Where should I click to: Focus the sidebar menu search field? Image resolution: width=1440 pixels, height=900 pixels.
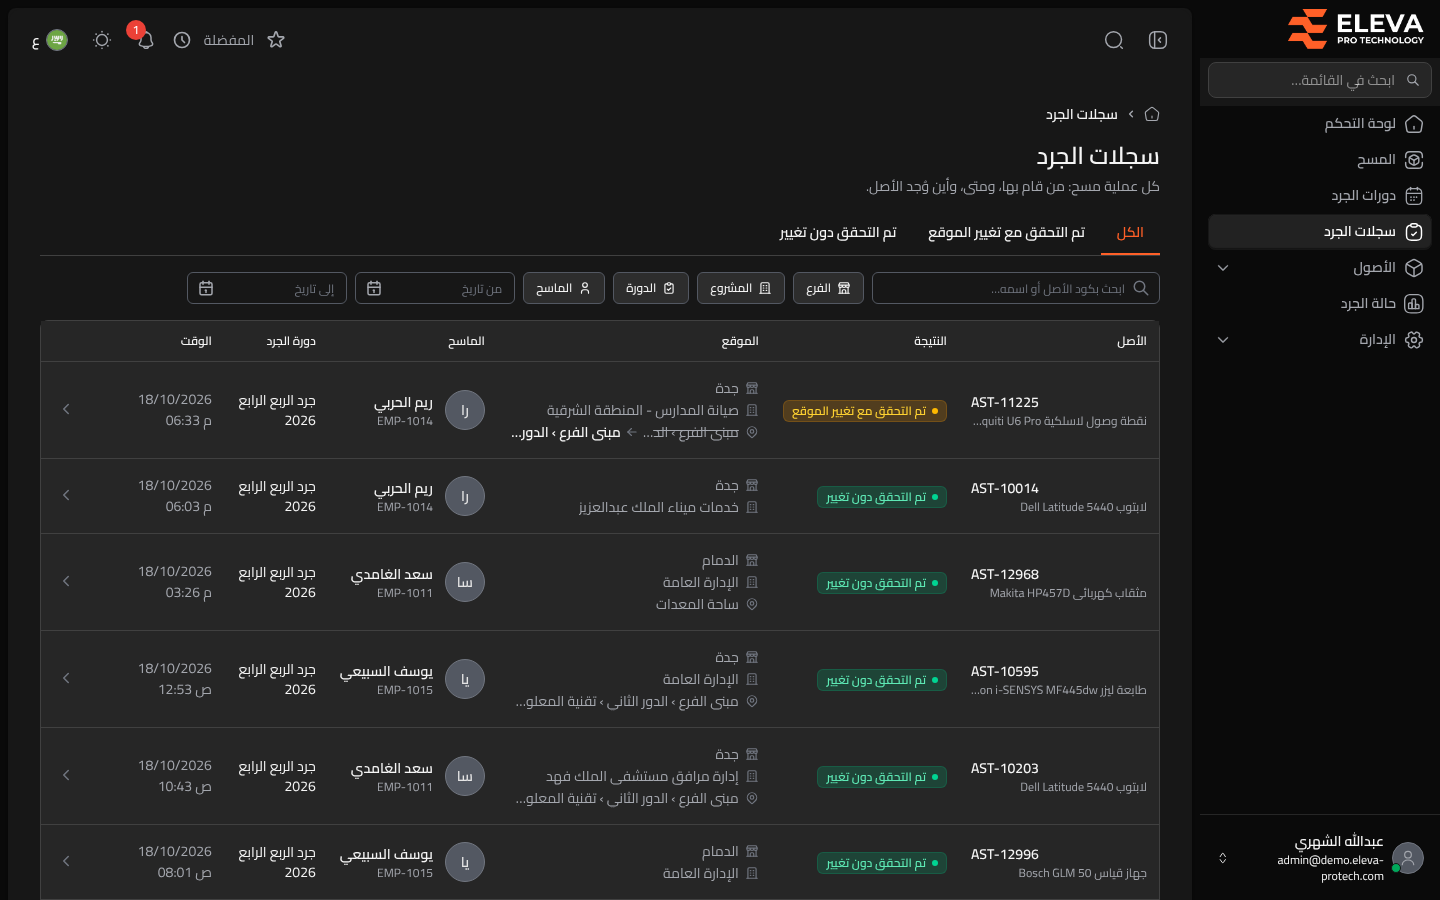pos(1320,80)
